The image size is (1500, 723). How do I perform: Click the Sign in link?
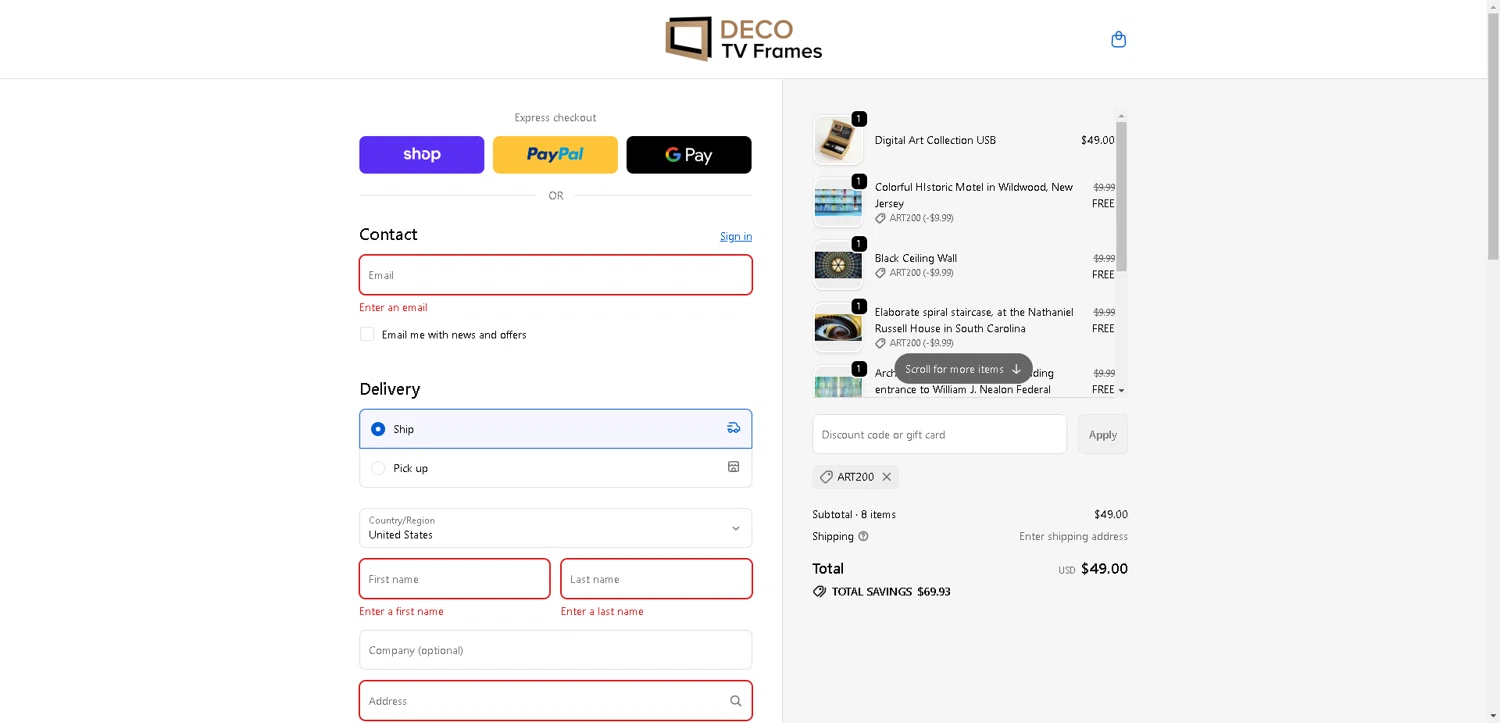click(x=736, y=237)
